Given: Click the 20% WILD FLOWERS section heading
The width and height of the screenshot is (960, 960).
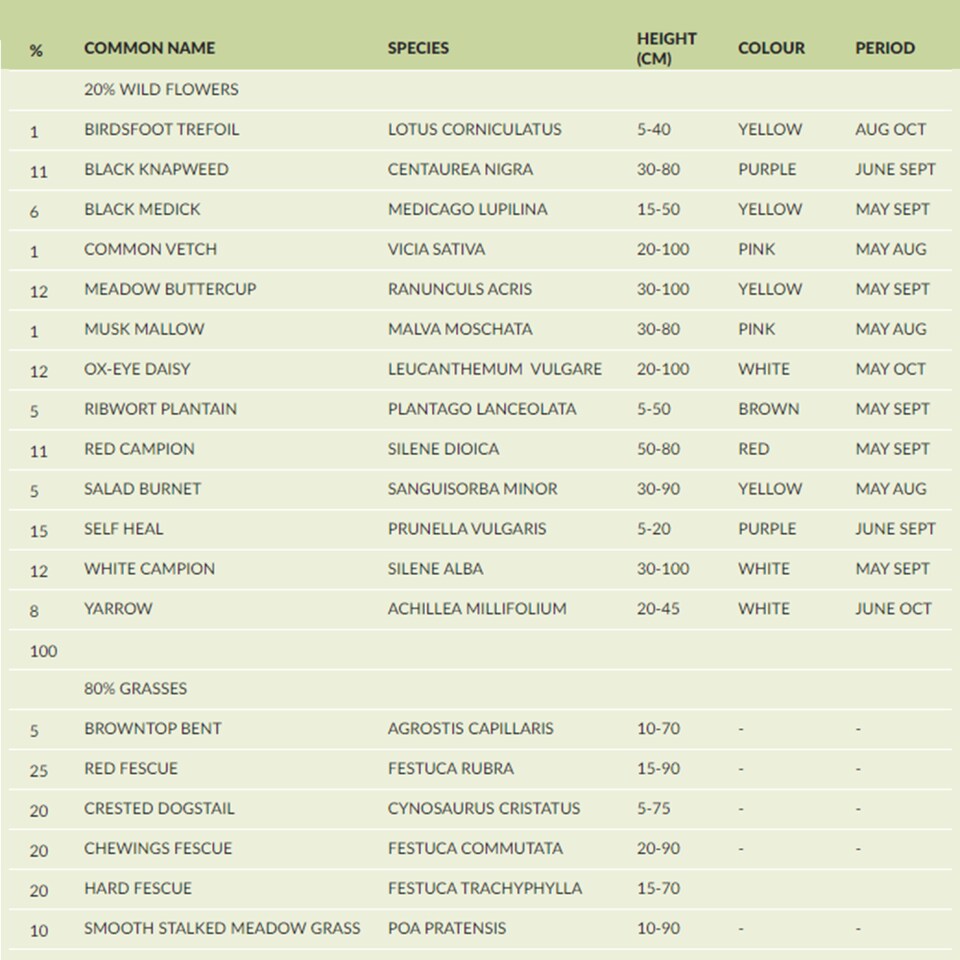Looking at the screenshot, I should 161,89.
